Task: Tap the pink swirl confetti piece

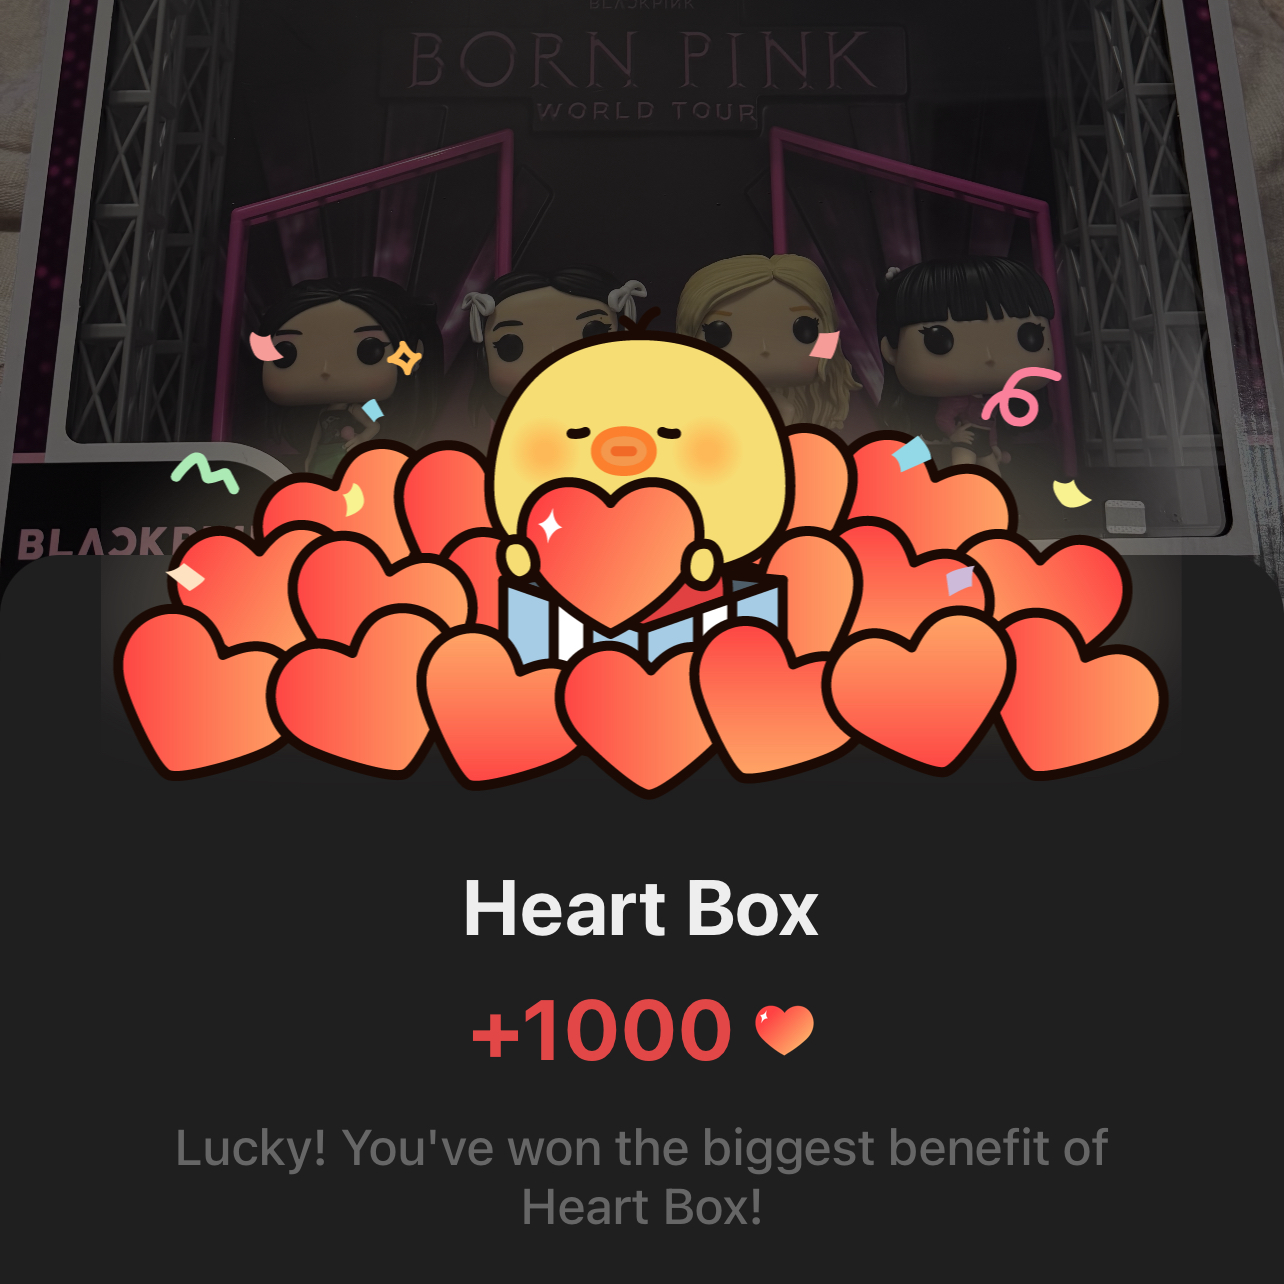Action: point(1018,396)
